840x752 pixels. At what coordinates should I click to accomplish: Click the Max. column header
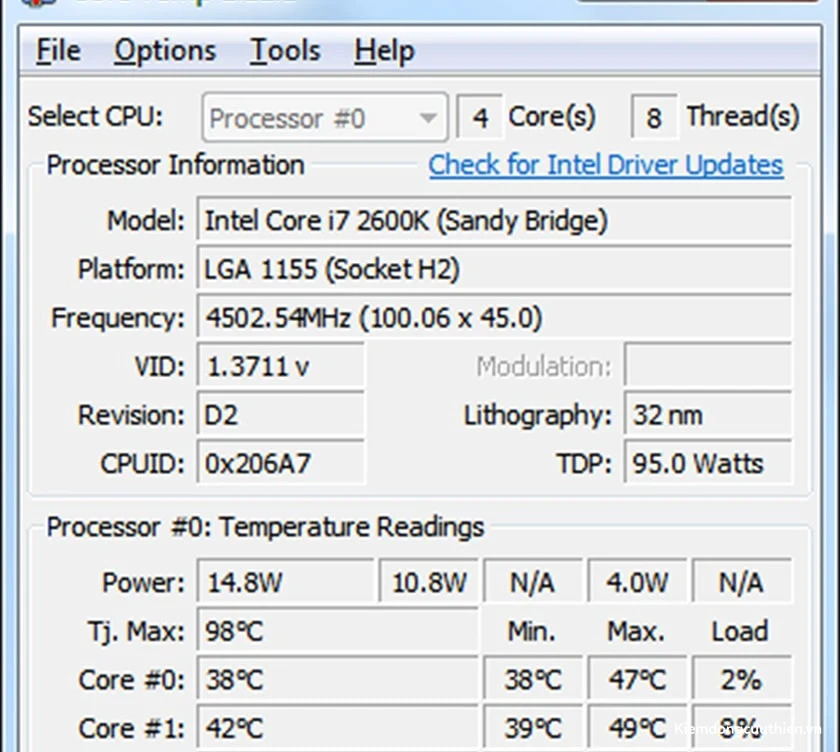click(636, 631)
